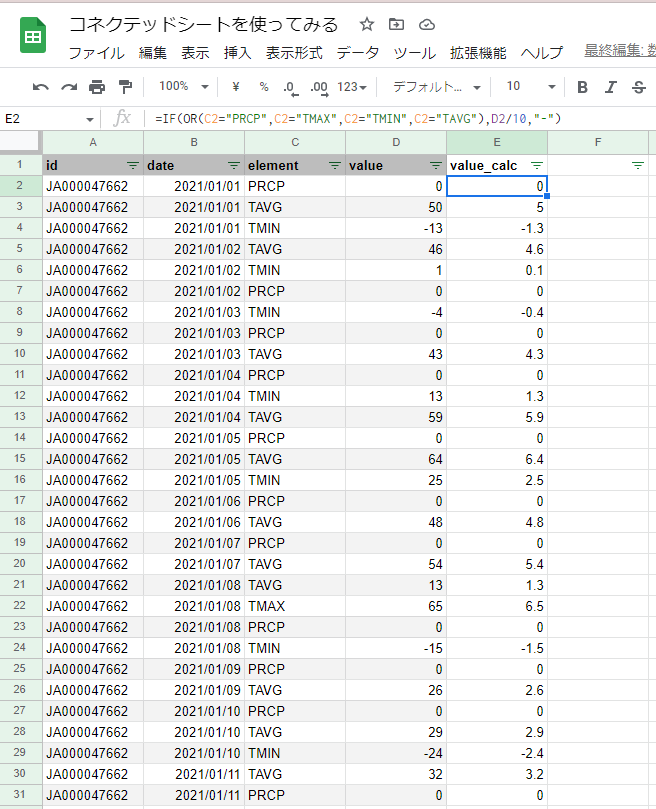Open the 挿入 menu

coord(237,53)
